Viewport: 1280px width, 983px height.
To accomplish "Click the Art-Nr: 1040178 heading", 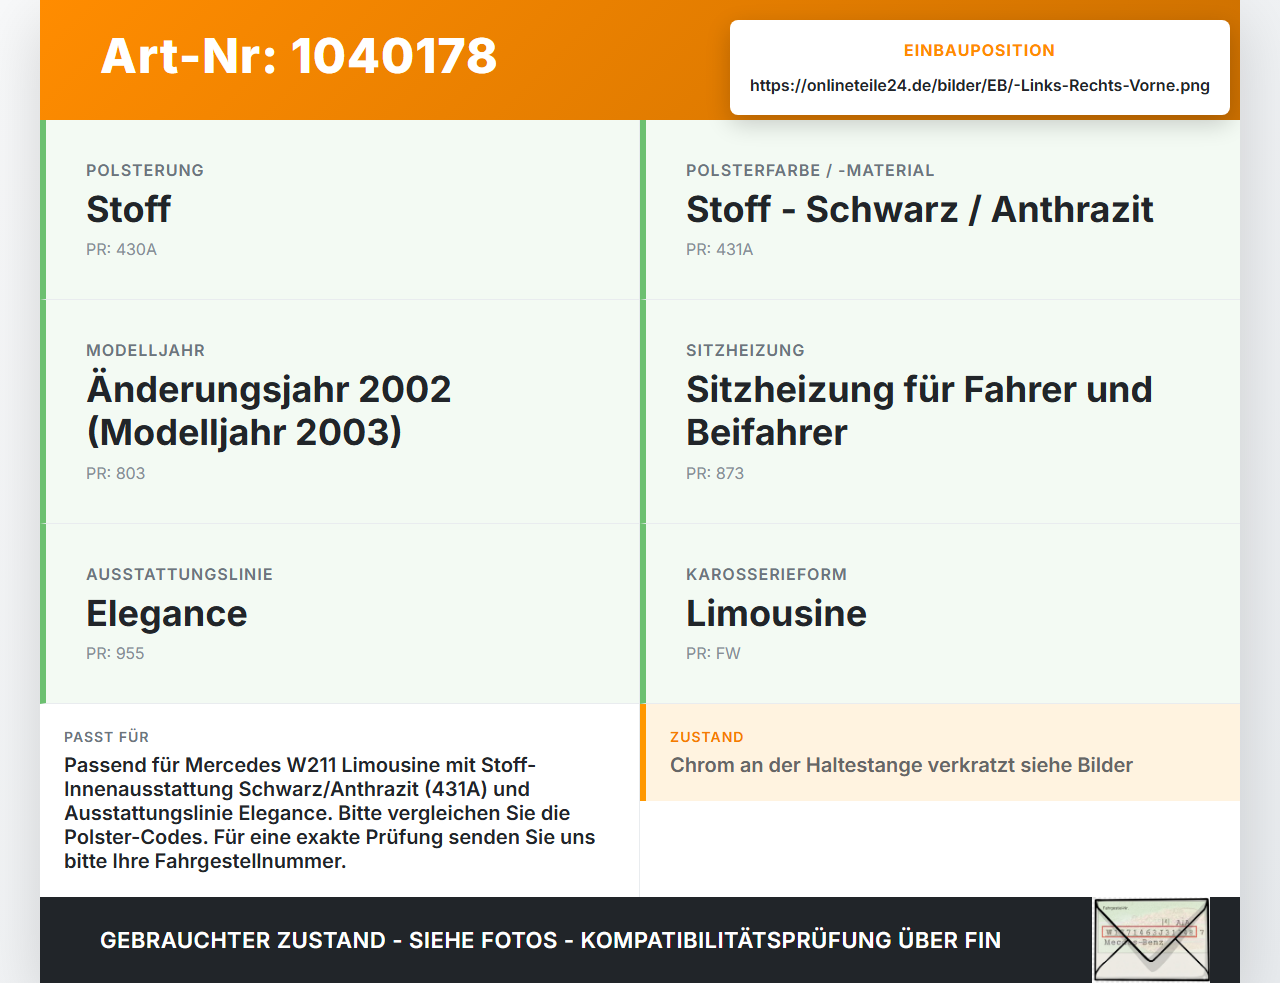I will pyautogui.click(x=298, y=56).
